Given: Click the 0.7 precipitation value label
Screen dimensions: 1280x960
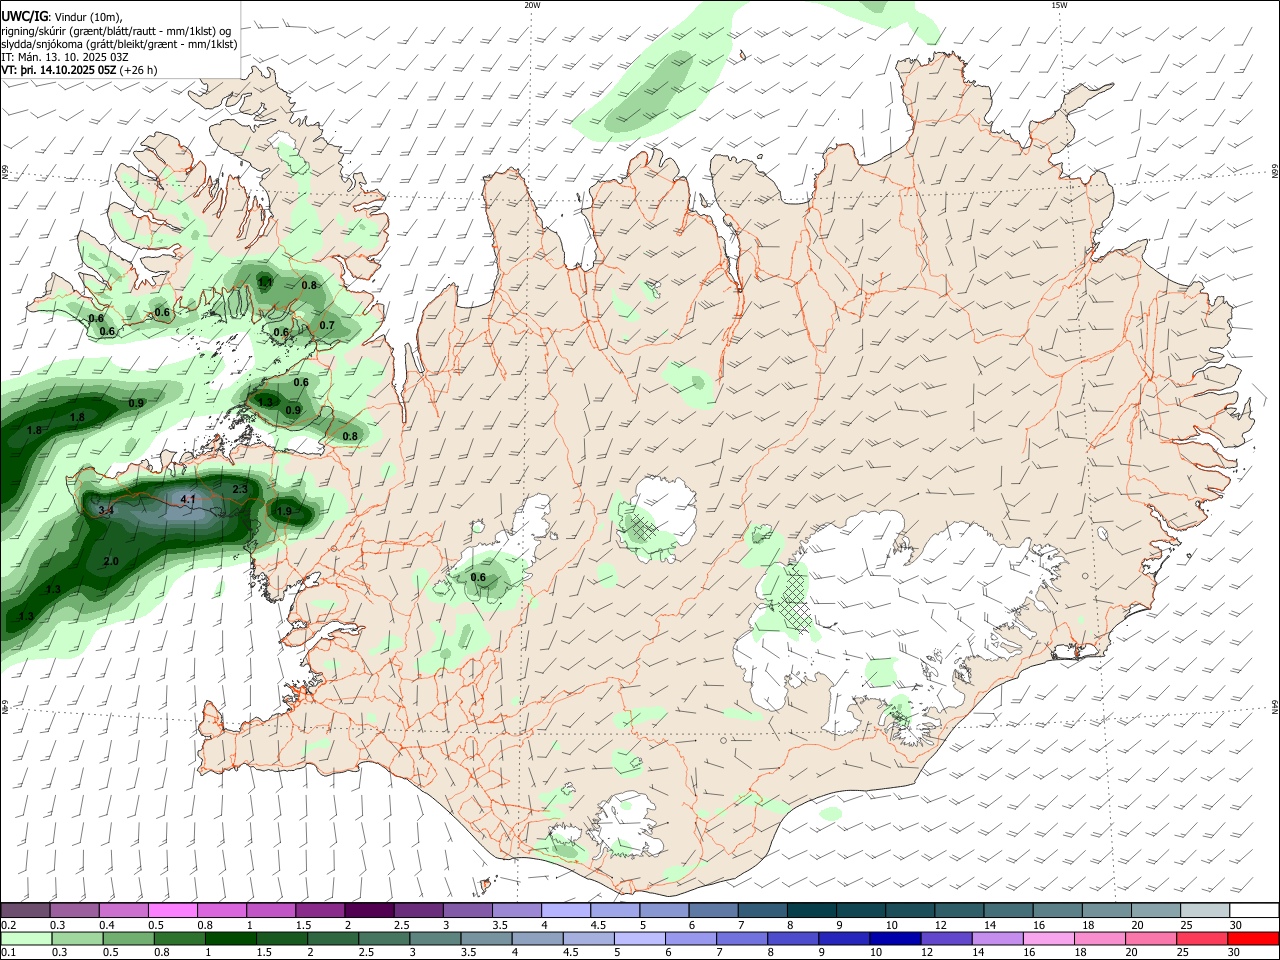Looking at the screenshot, I should [327, 325].
